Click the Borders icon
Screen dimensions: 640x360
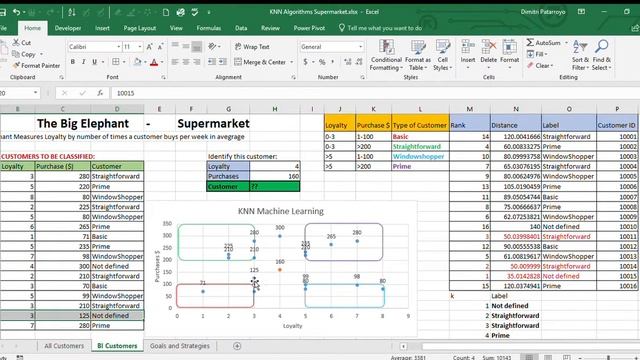116,62
